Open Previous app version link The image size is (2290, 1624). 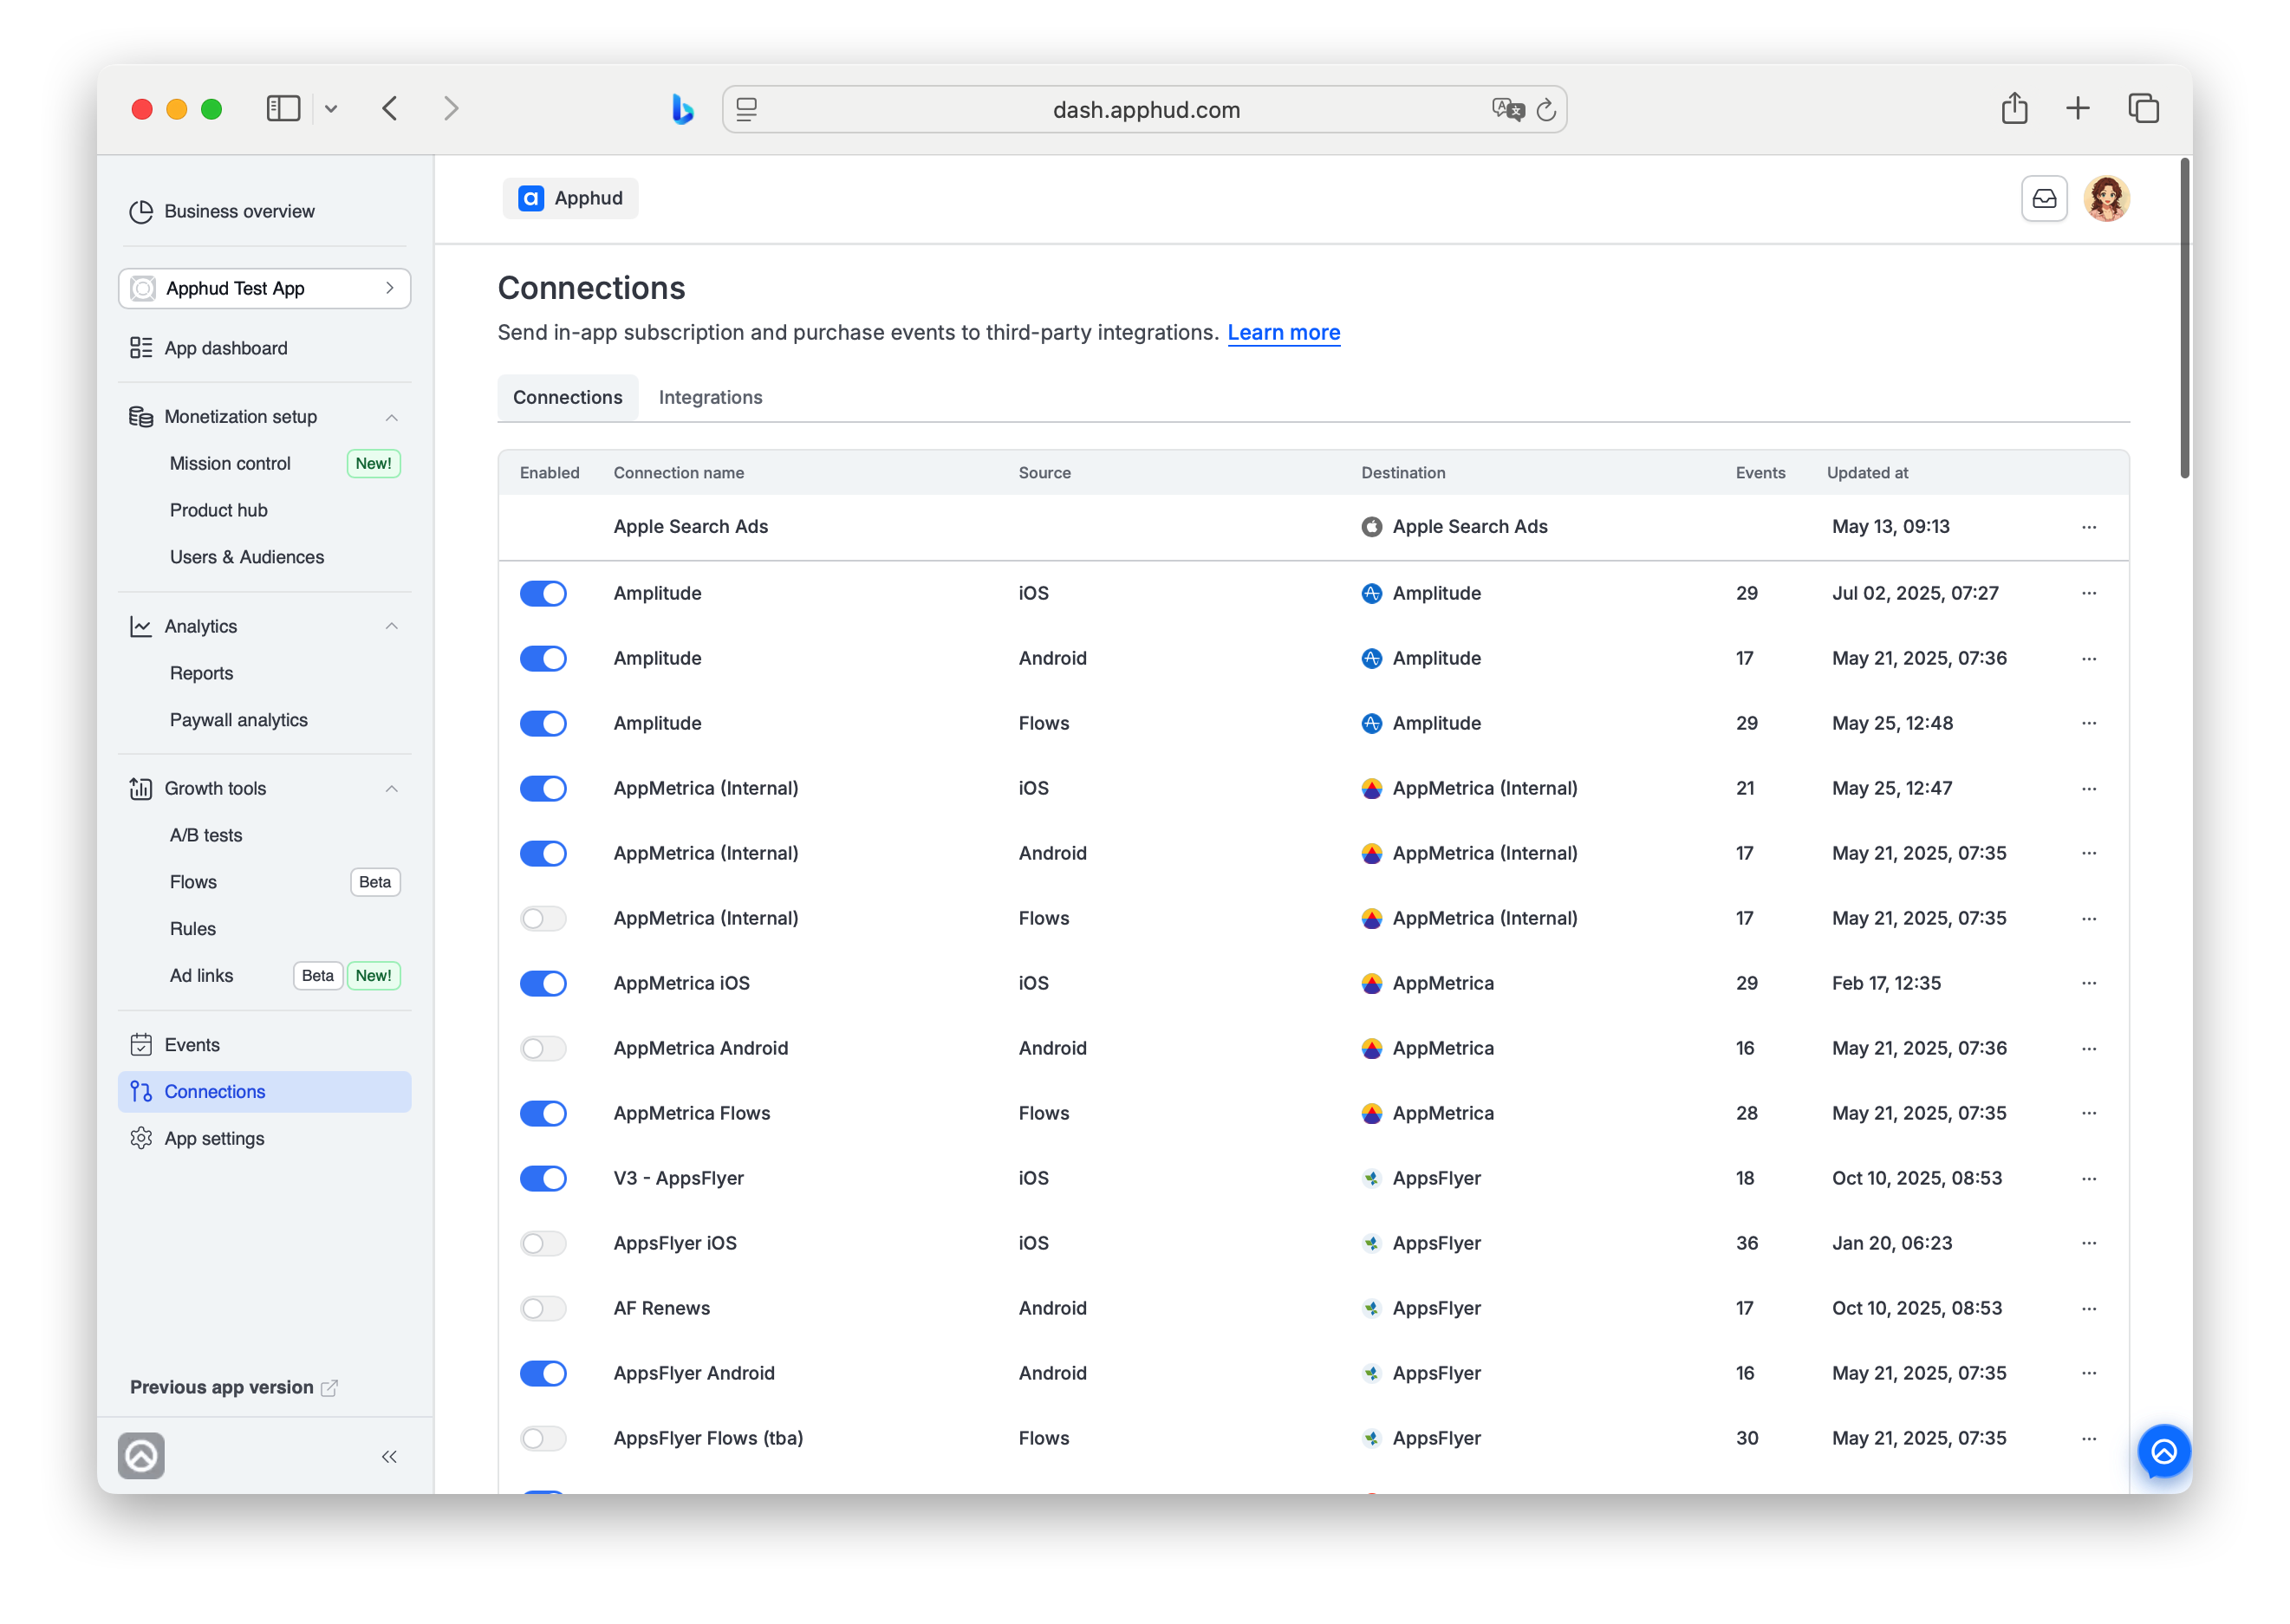pos(234,1387)
